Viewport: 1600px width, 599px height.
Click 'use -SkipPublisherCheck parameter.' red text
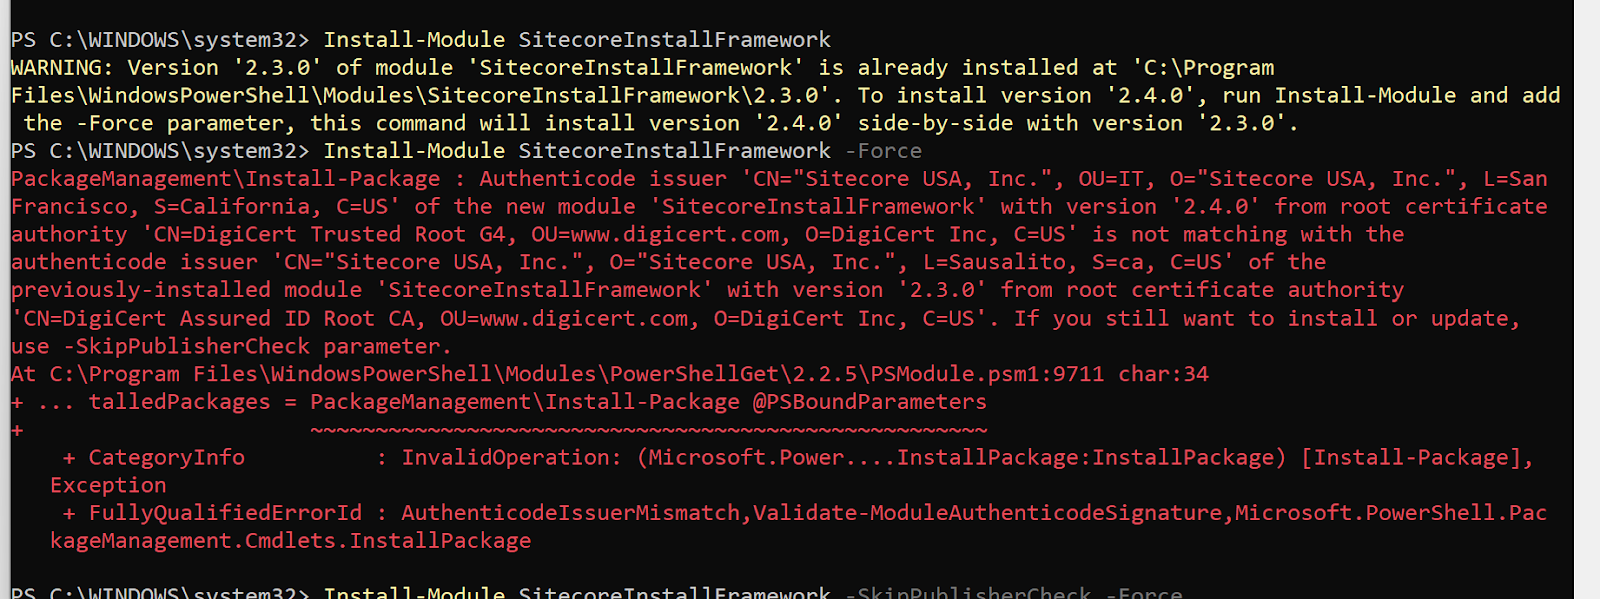point(231,347)
